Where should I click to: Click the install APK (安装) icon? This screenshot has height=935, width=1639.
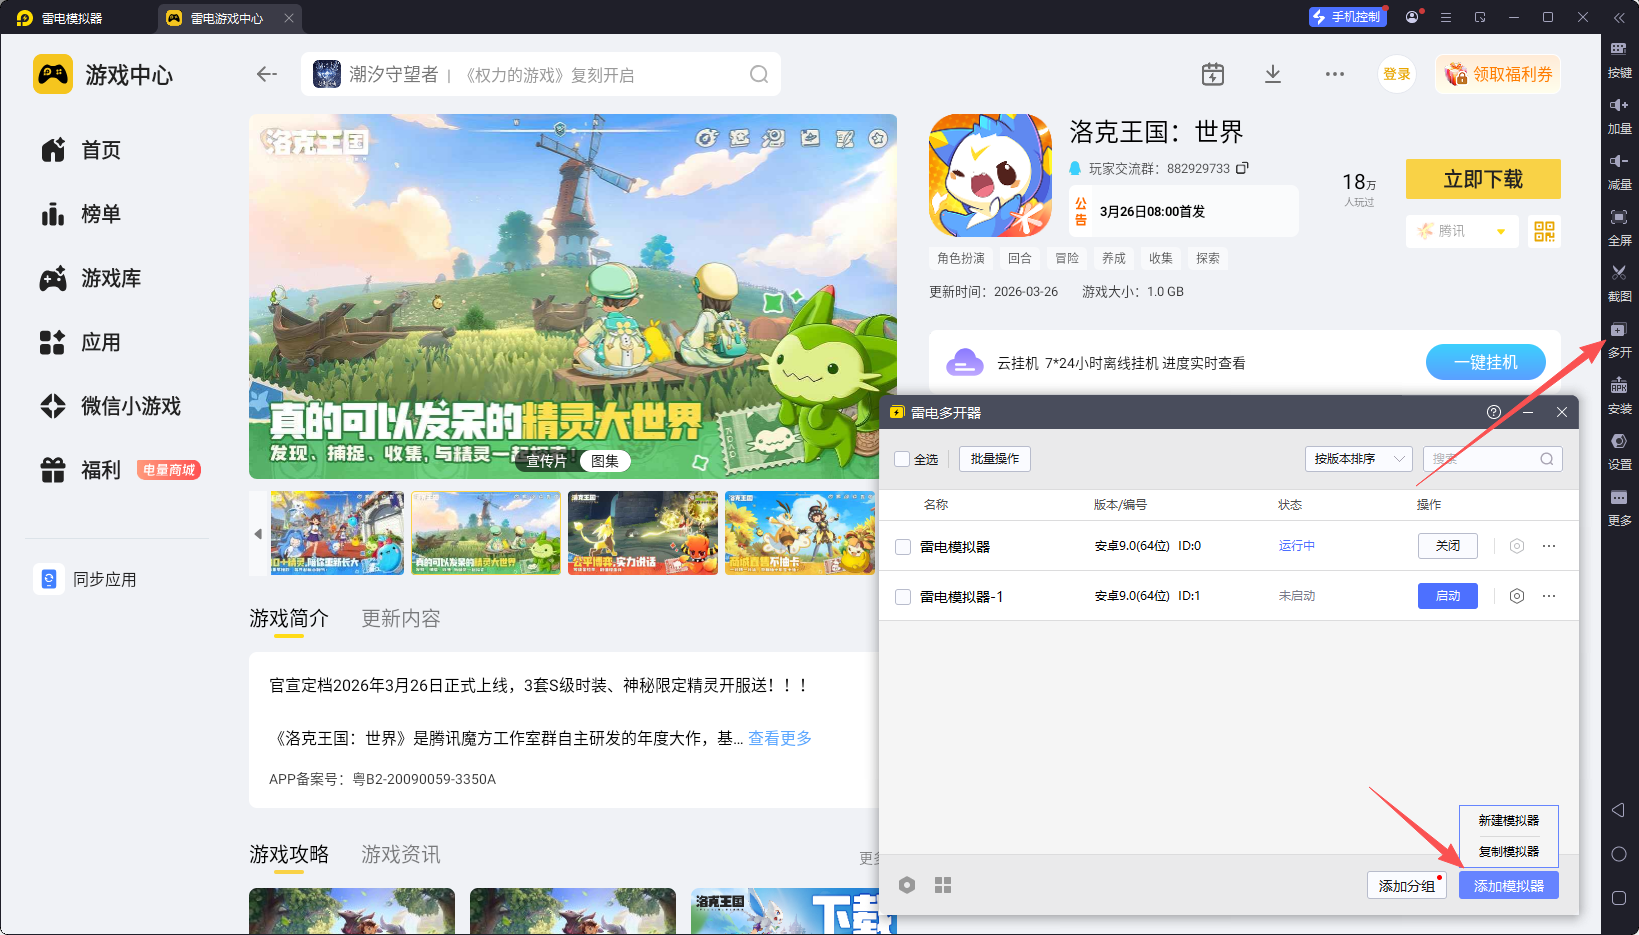tap(1618, 387)
